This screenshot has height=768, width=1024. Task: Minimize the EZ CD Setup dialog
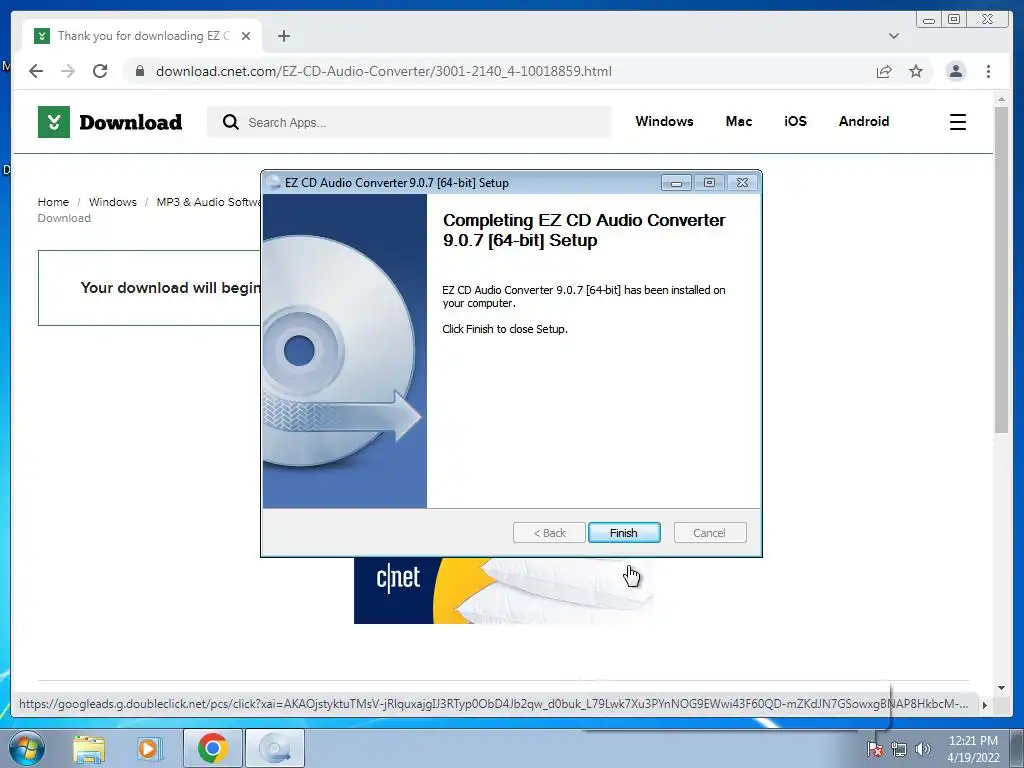[x=676, y=183]
